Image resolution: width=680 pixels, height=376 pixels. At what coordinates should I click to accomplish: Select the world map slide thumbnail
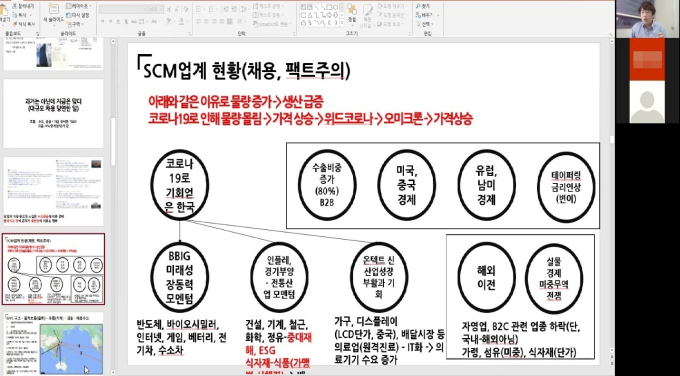54,343
